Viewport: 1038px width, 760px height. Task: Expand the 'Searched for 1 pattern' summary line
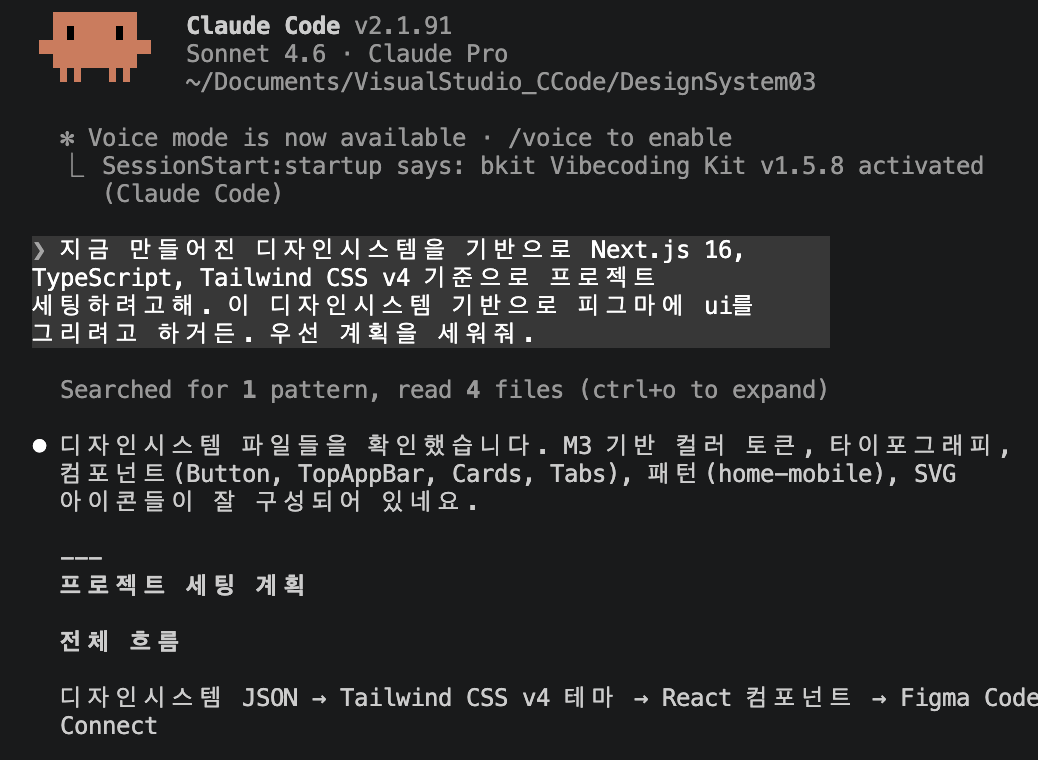tap(444, 390)
